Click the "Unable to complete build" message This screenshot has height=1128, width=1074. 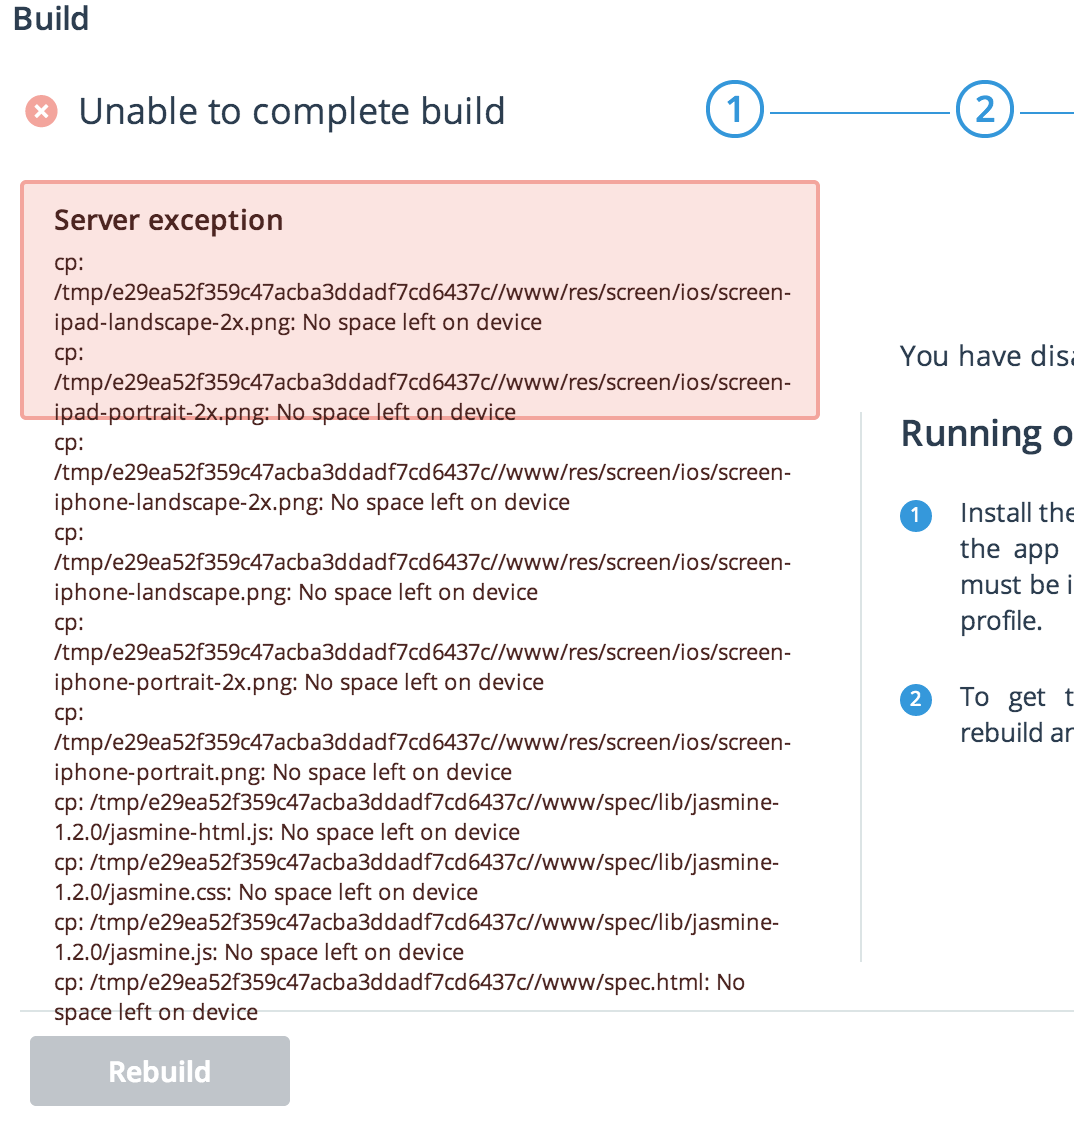291,111
